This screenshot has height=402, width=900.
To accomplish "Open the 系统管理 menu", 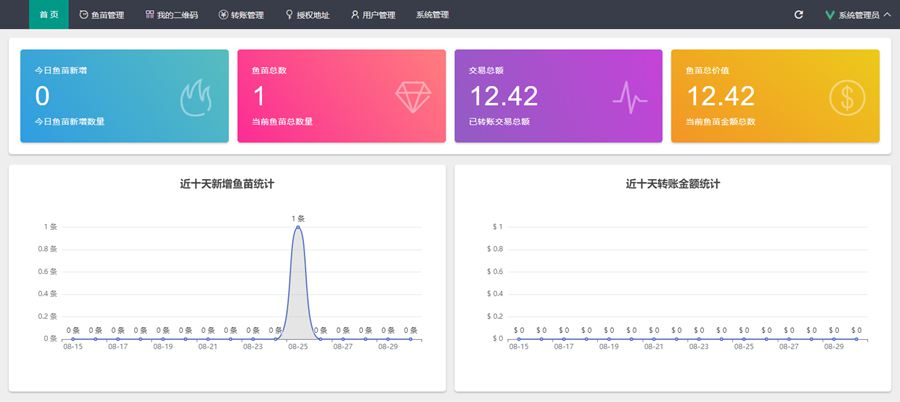I will (432, 15).
